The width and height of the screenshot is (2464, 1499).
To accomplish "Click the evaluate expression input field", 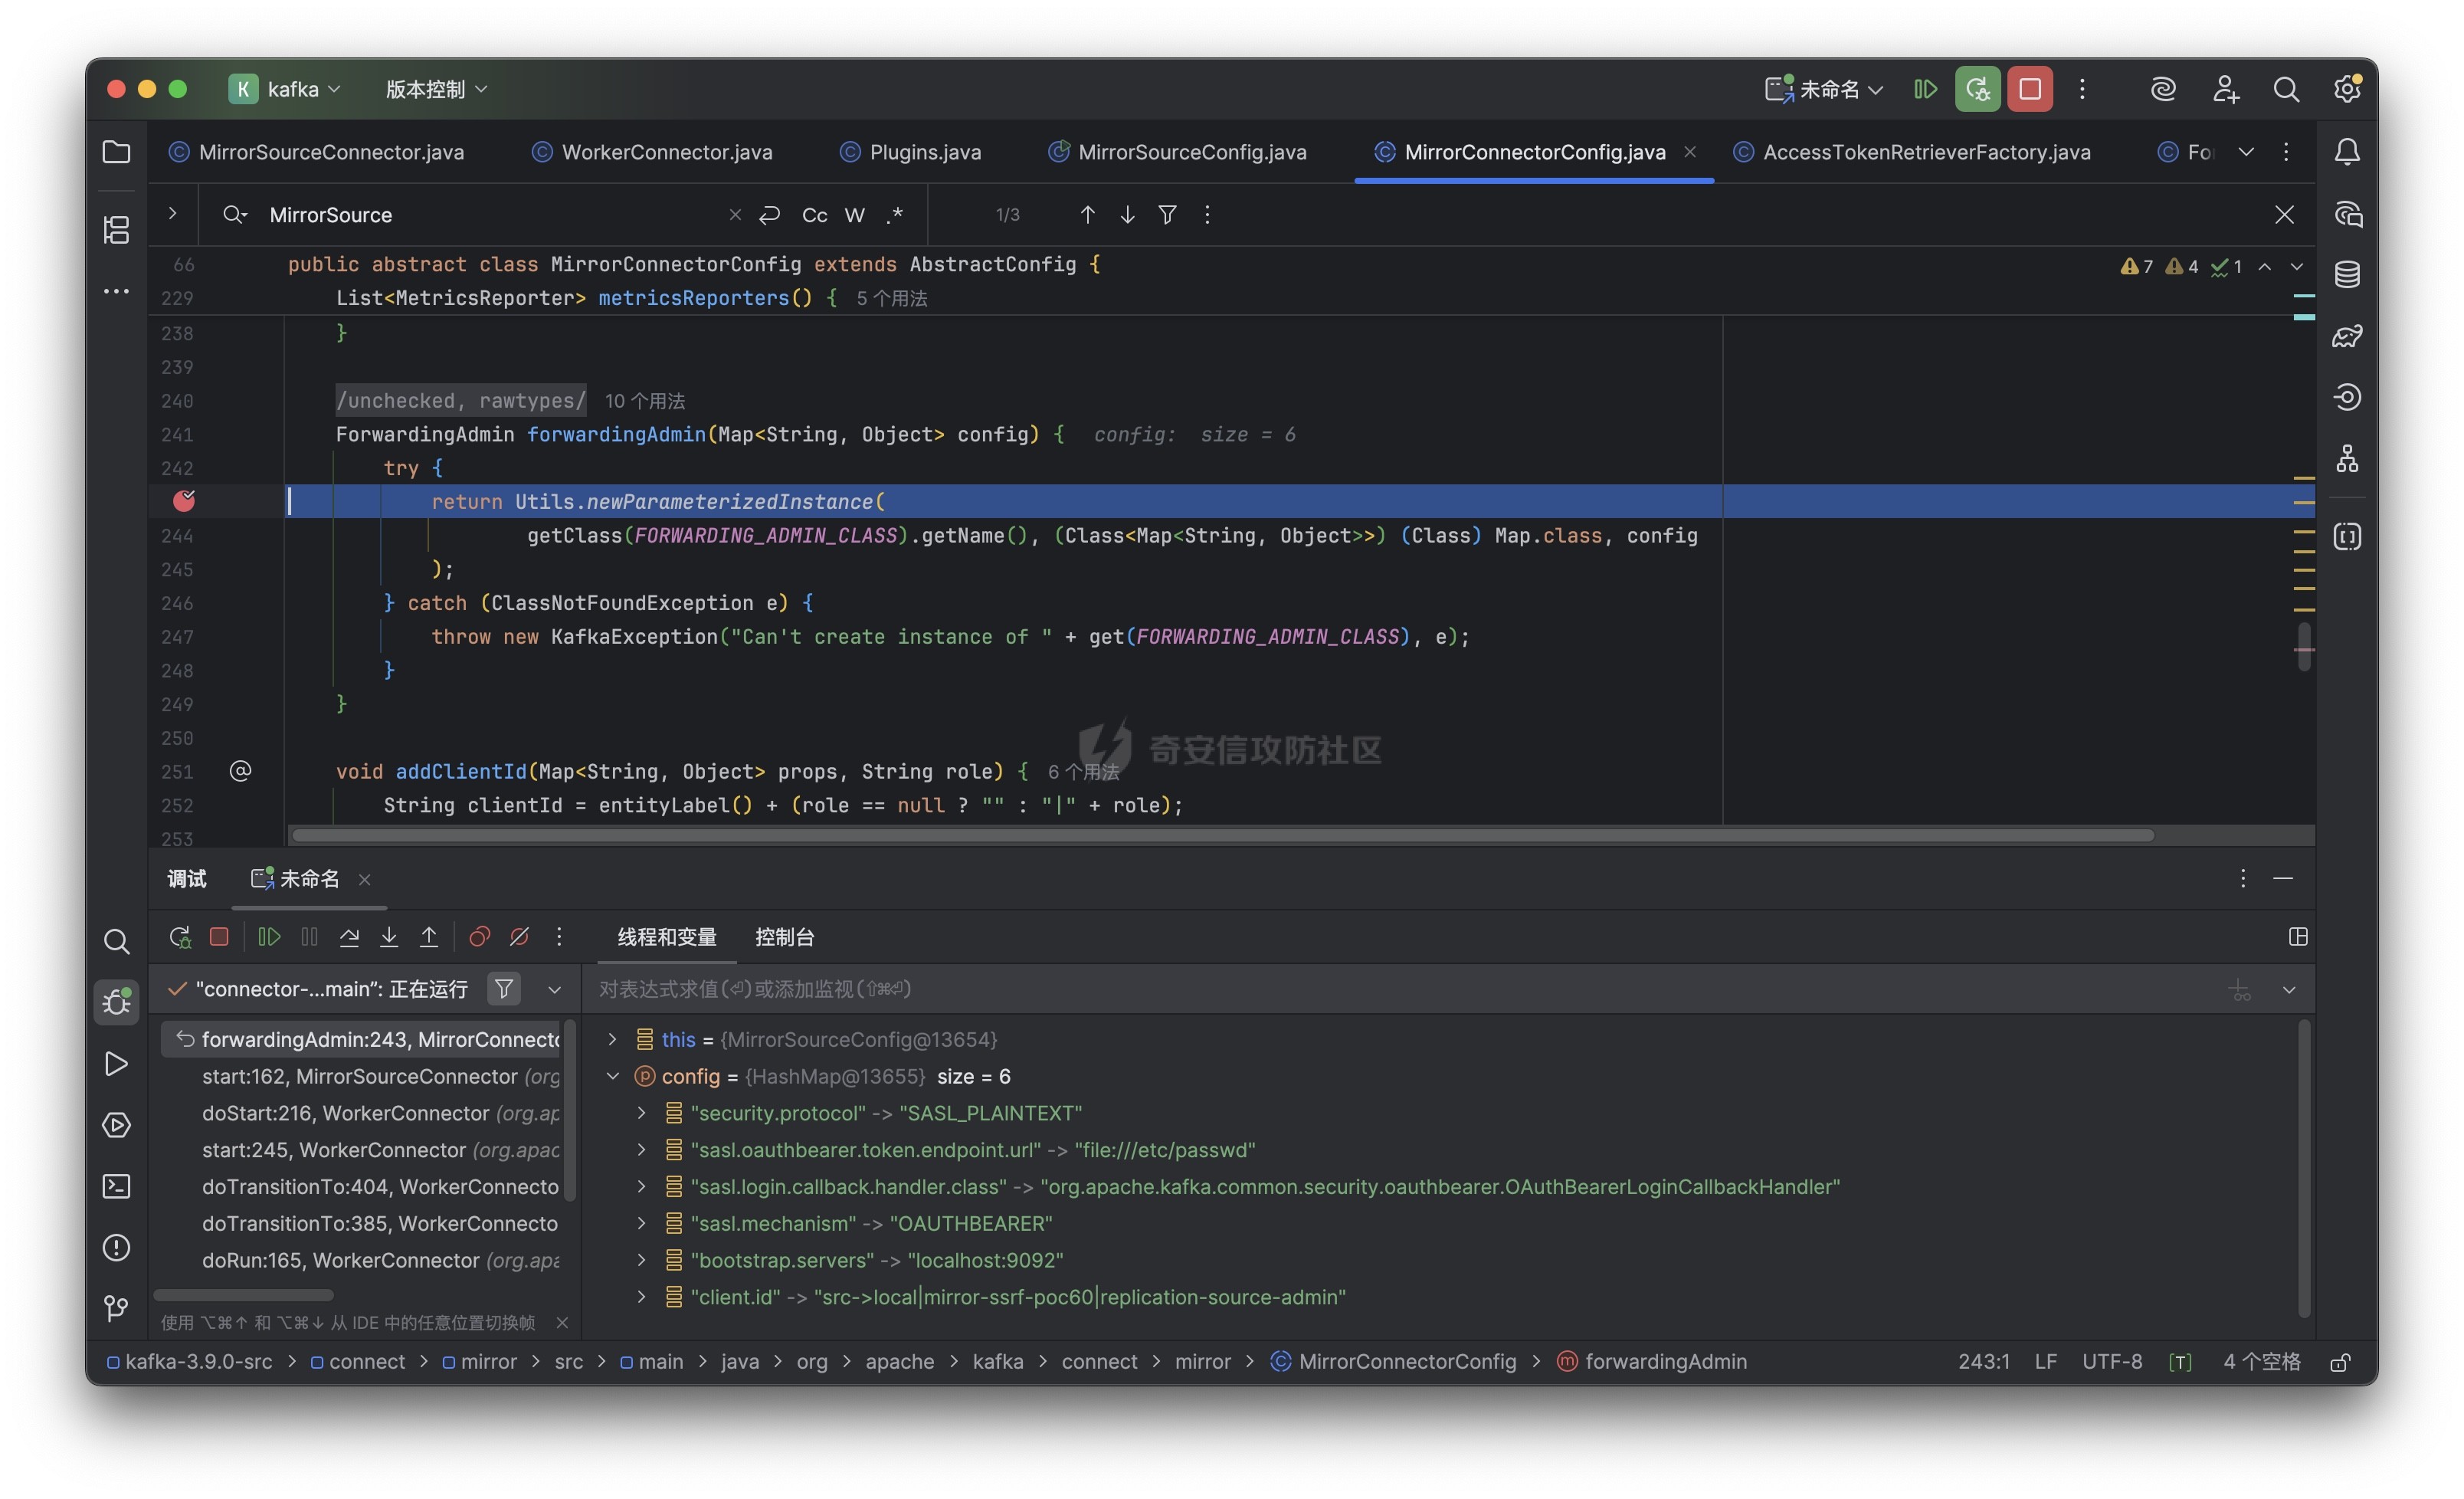I will (x=1400, y=989).
